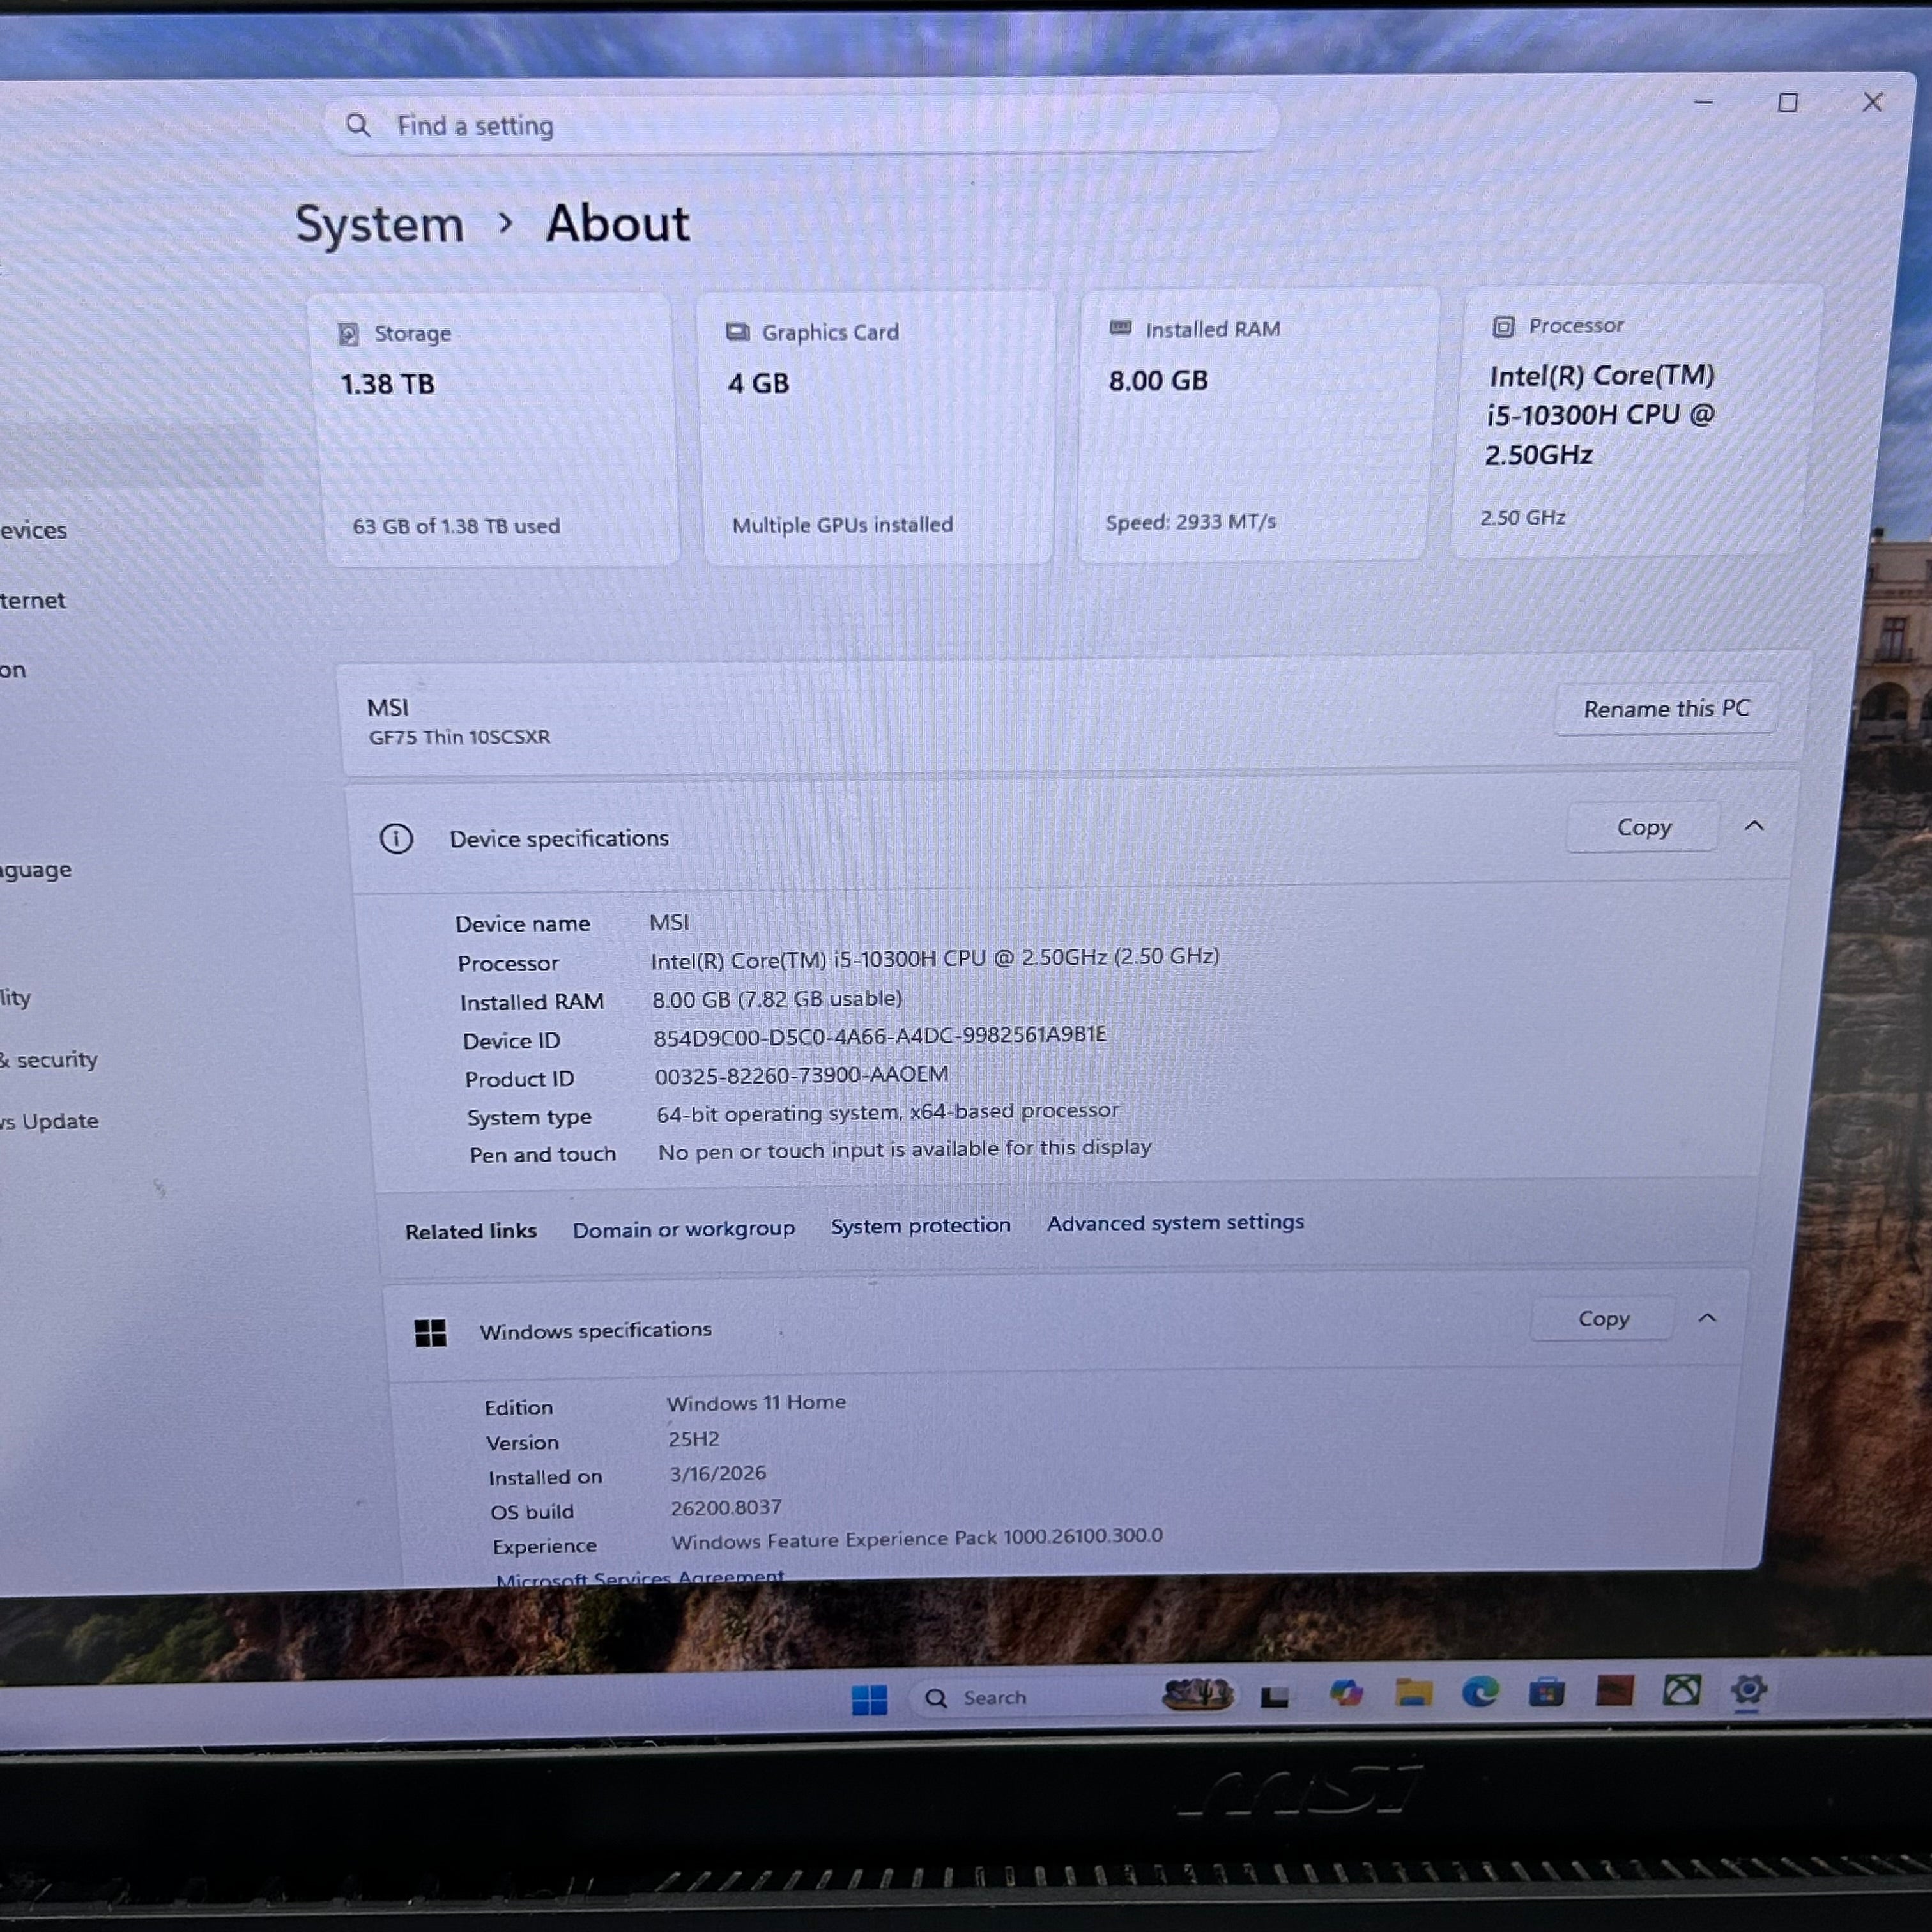Click the Windows Feature Experience Pack value

(x=917, y=1538)
